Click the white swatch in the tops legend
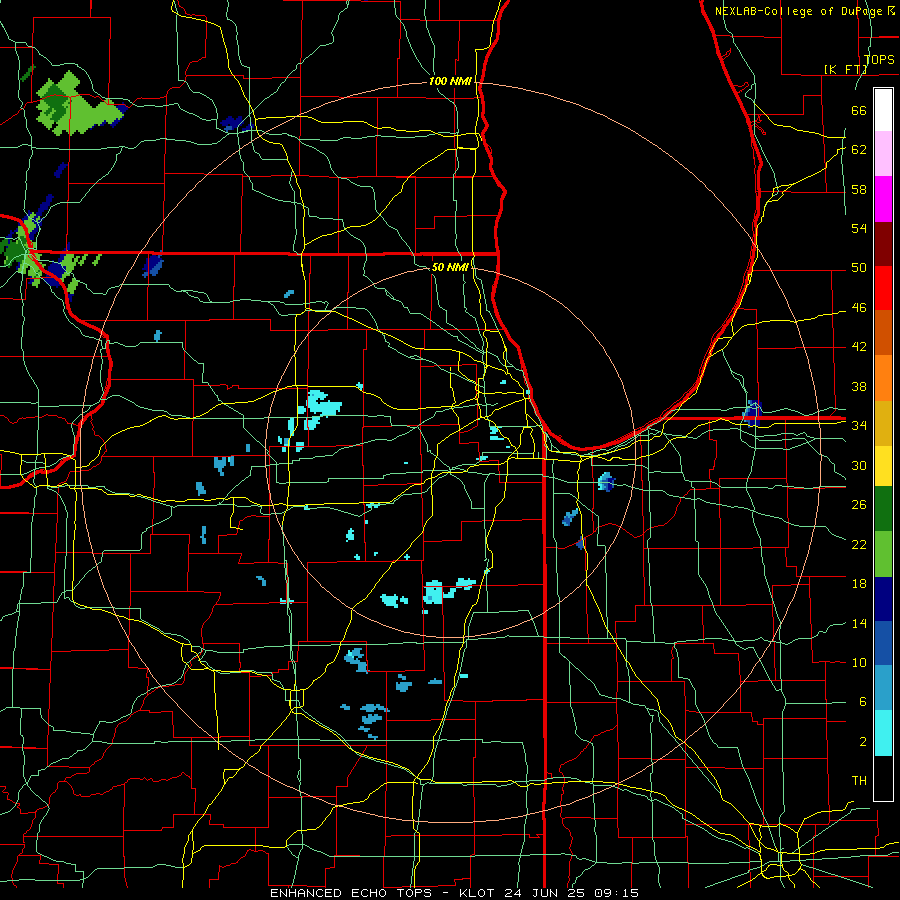This screenshot has width=900, height=900. pyautogui.click(x=883, y=110)
